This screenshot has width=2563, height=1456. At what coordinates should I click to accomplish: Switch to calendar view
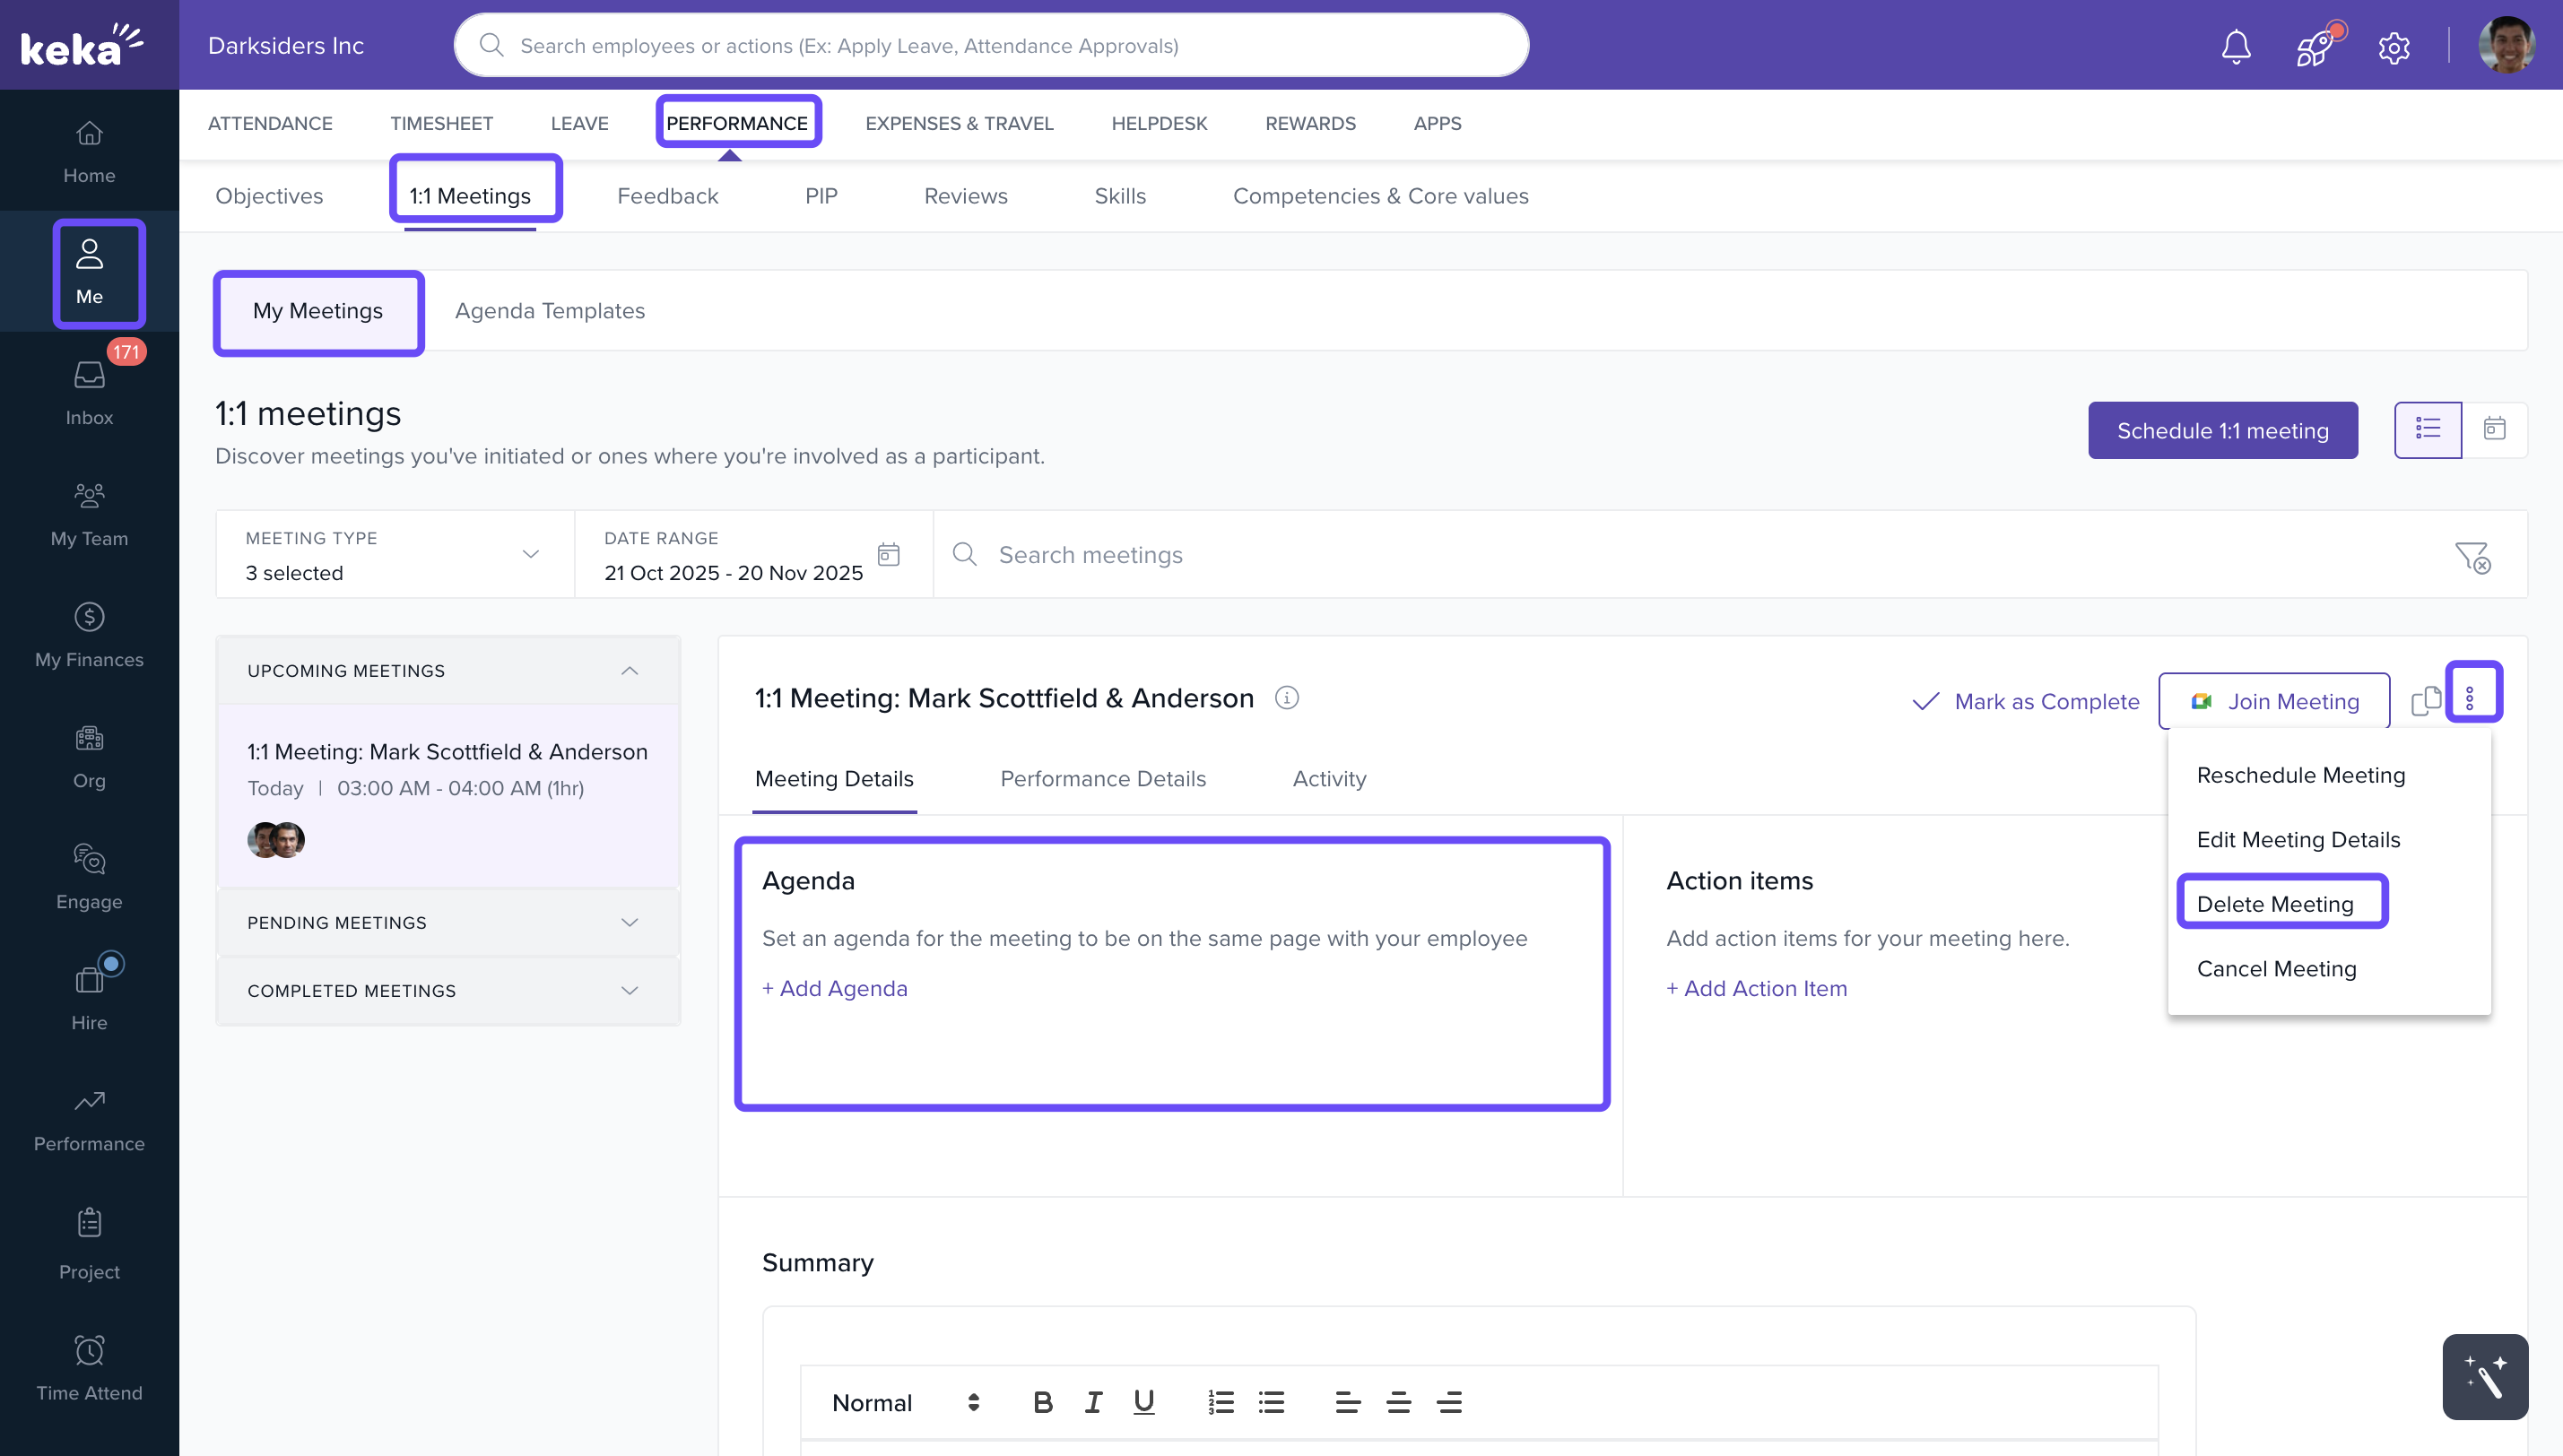(x=2494, y=430)
